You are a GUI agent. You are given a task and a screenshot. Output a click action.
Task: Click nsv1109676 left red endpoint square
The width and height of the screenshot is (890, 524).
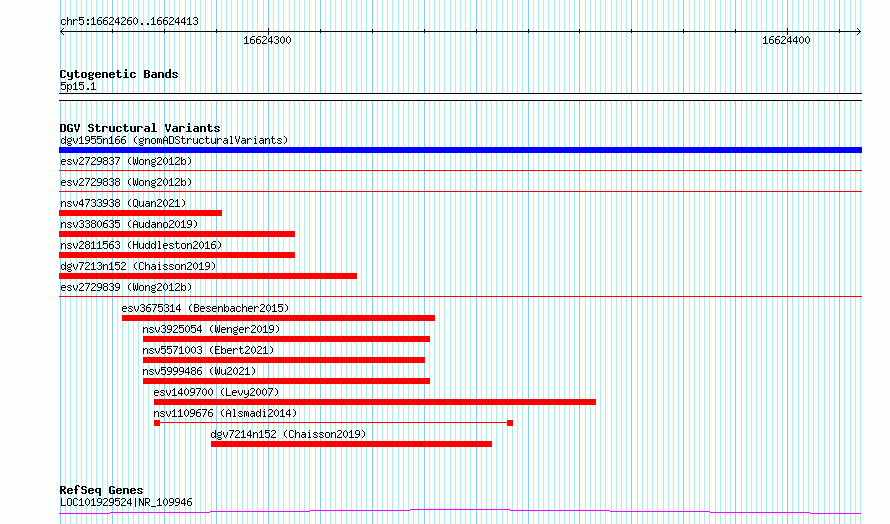click(x=157, y=423)
